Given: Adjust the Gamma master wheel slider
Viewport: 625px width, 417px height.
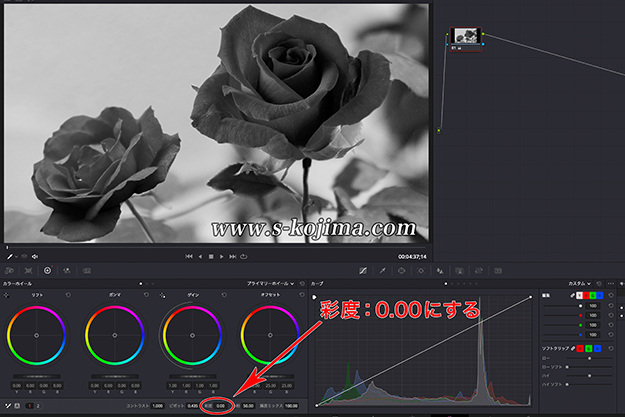Looking at the screenshot, I should click(115, 376).
